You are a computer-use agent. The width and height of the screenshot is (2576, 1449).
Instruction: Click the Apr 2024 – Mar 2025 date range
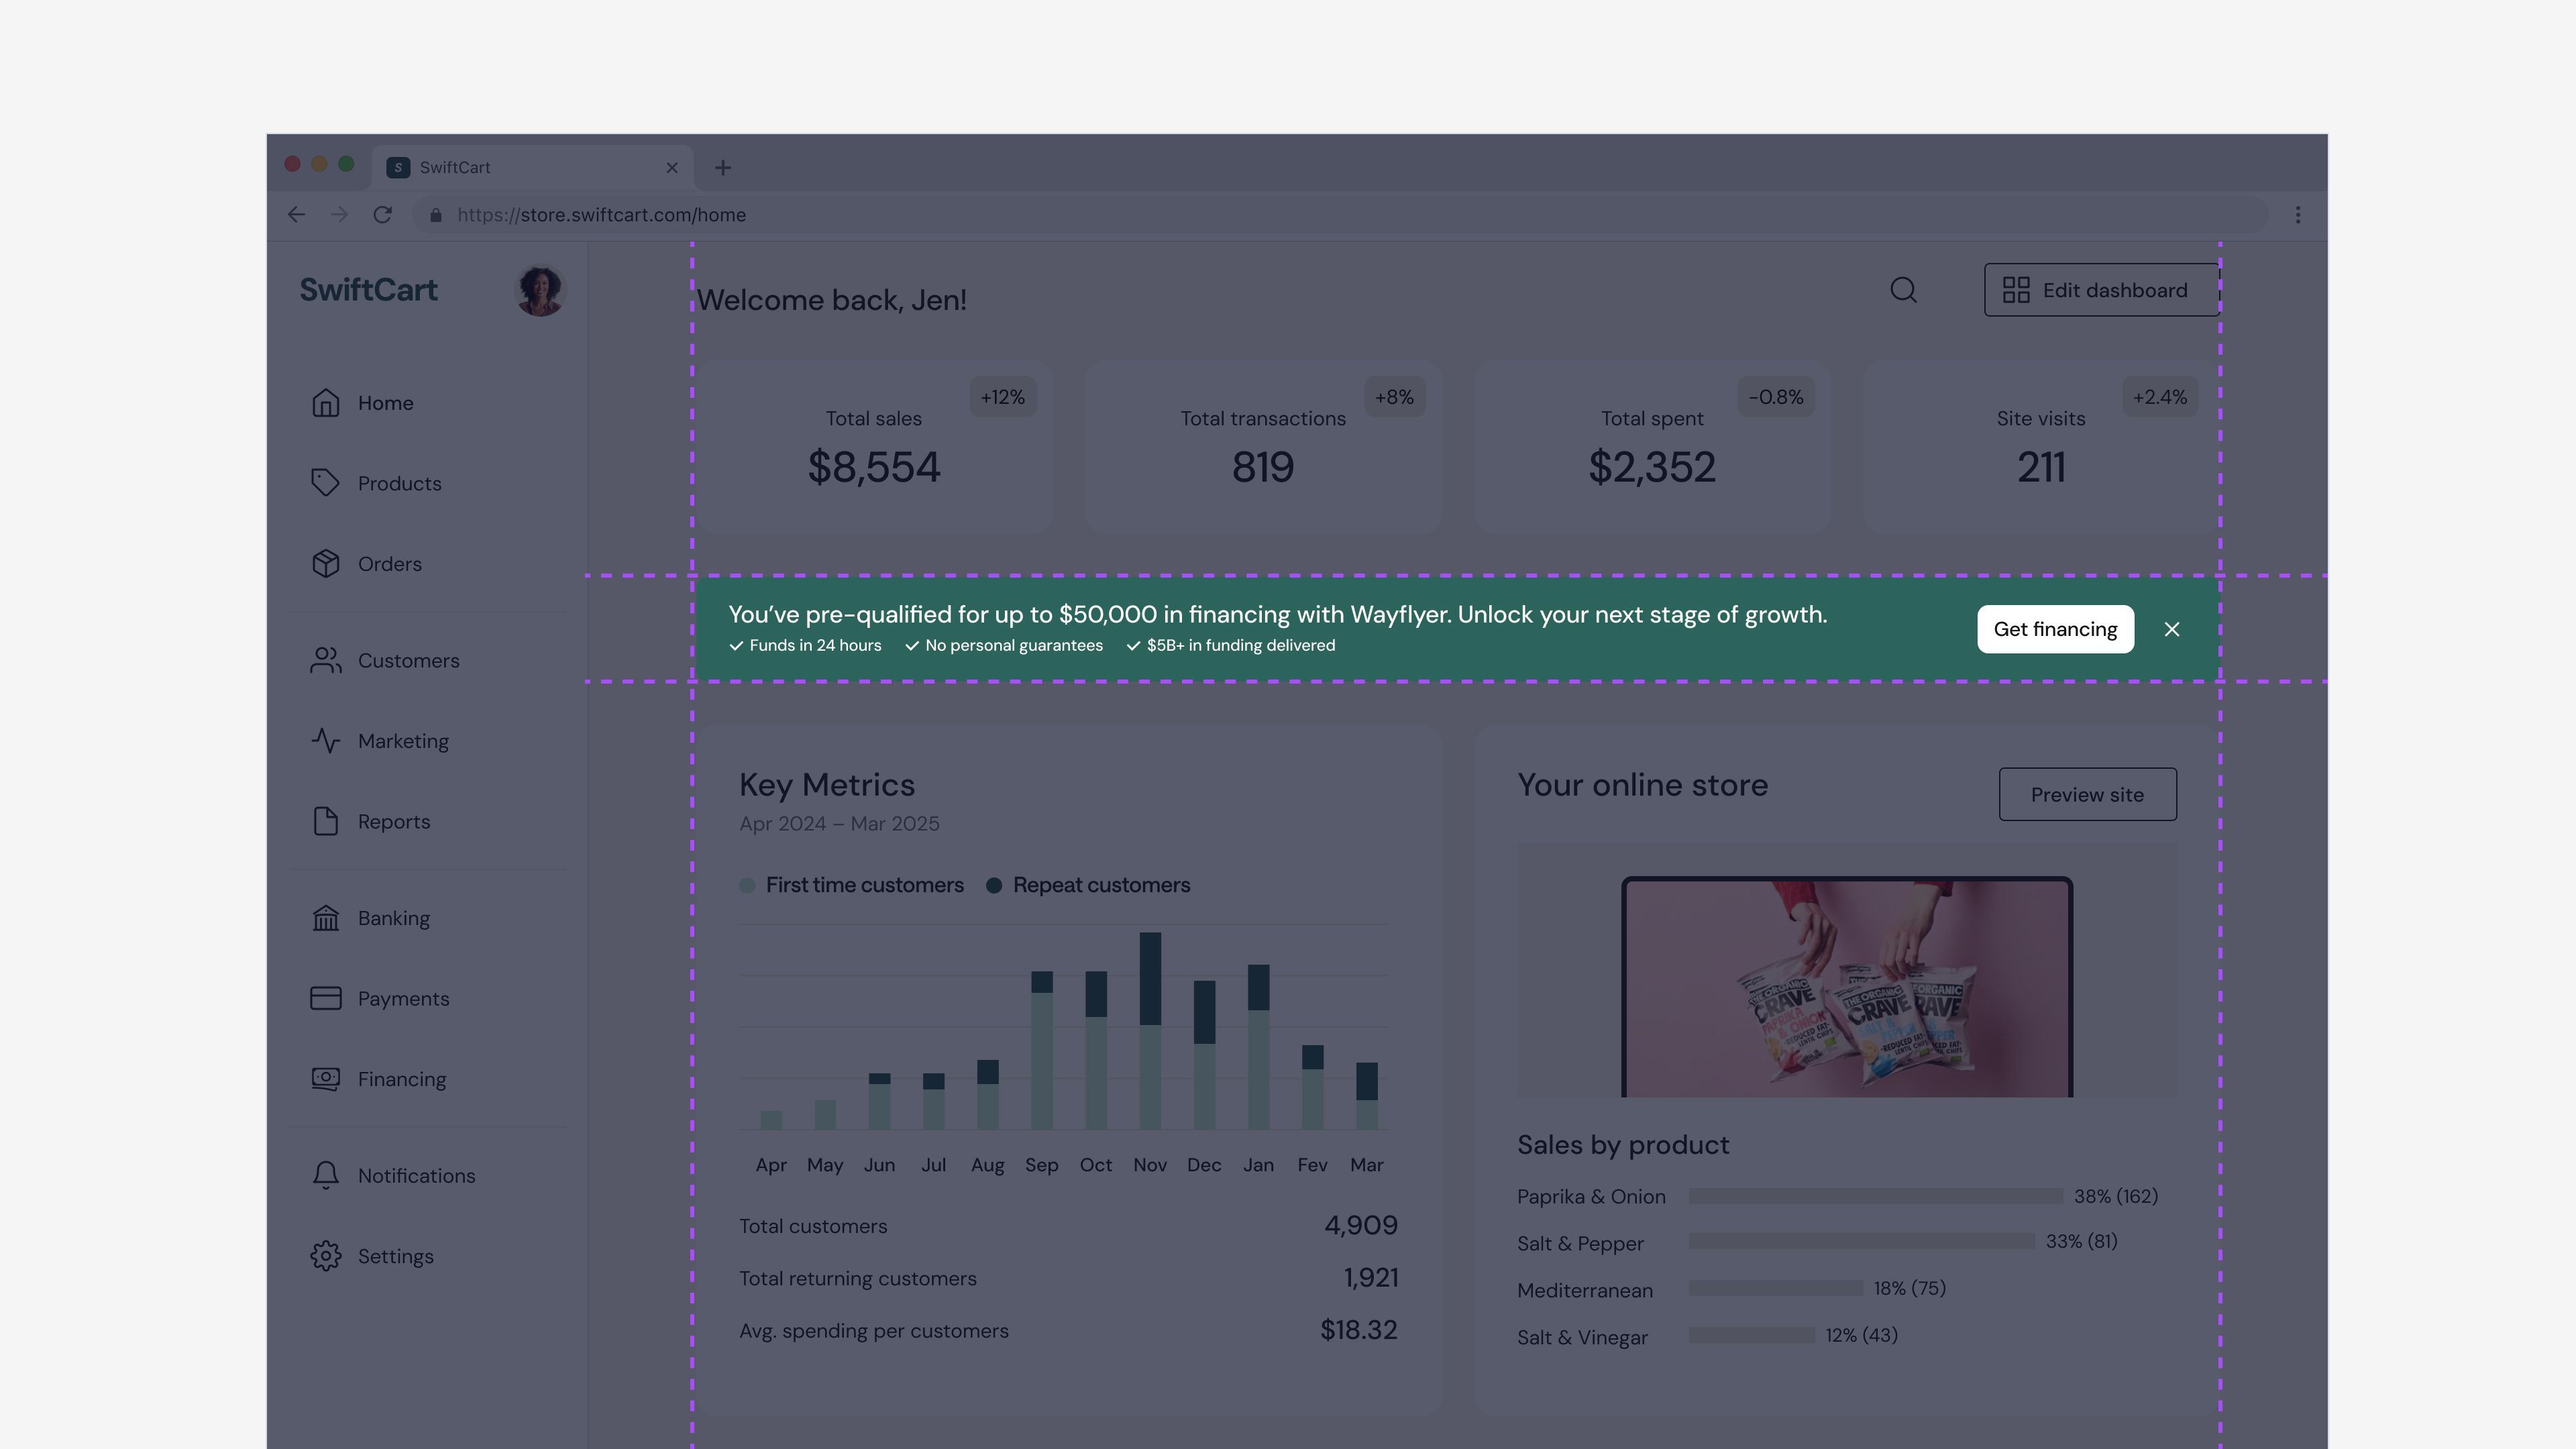839,824
